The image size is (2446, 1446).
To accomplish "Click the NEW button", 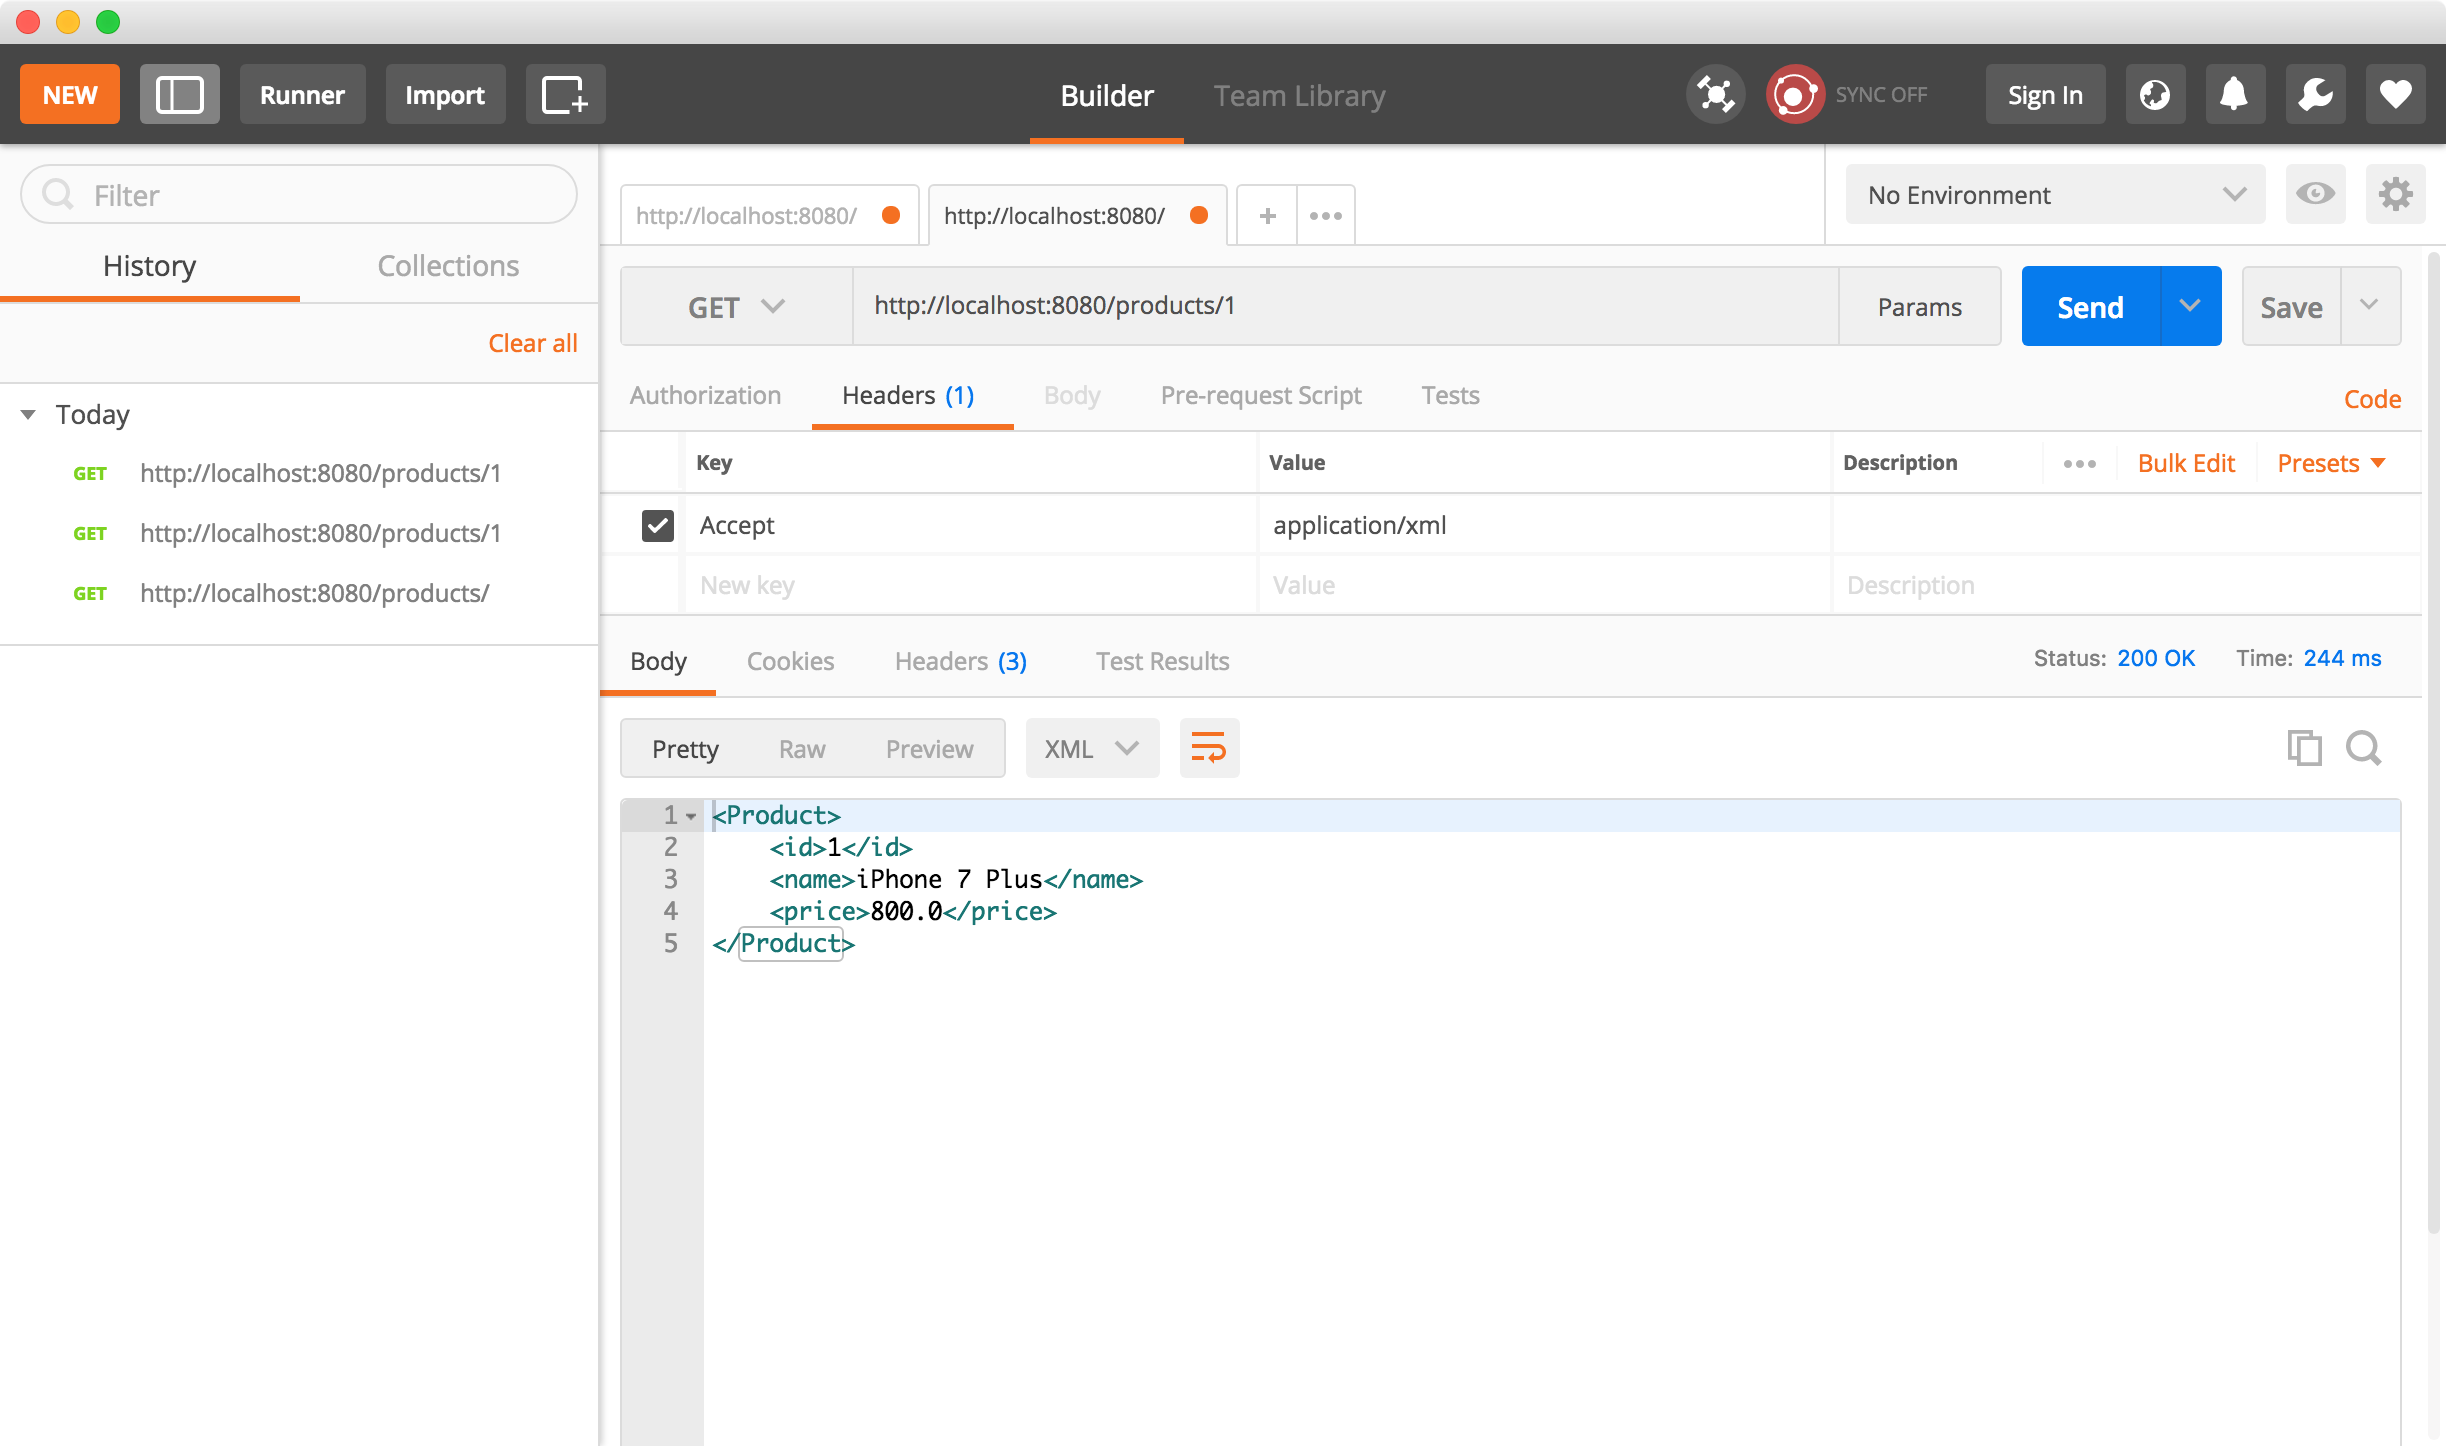I will point(70,95).
